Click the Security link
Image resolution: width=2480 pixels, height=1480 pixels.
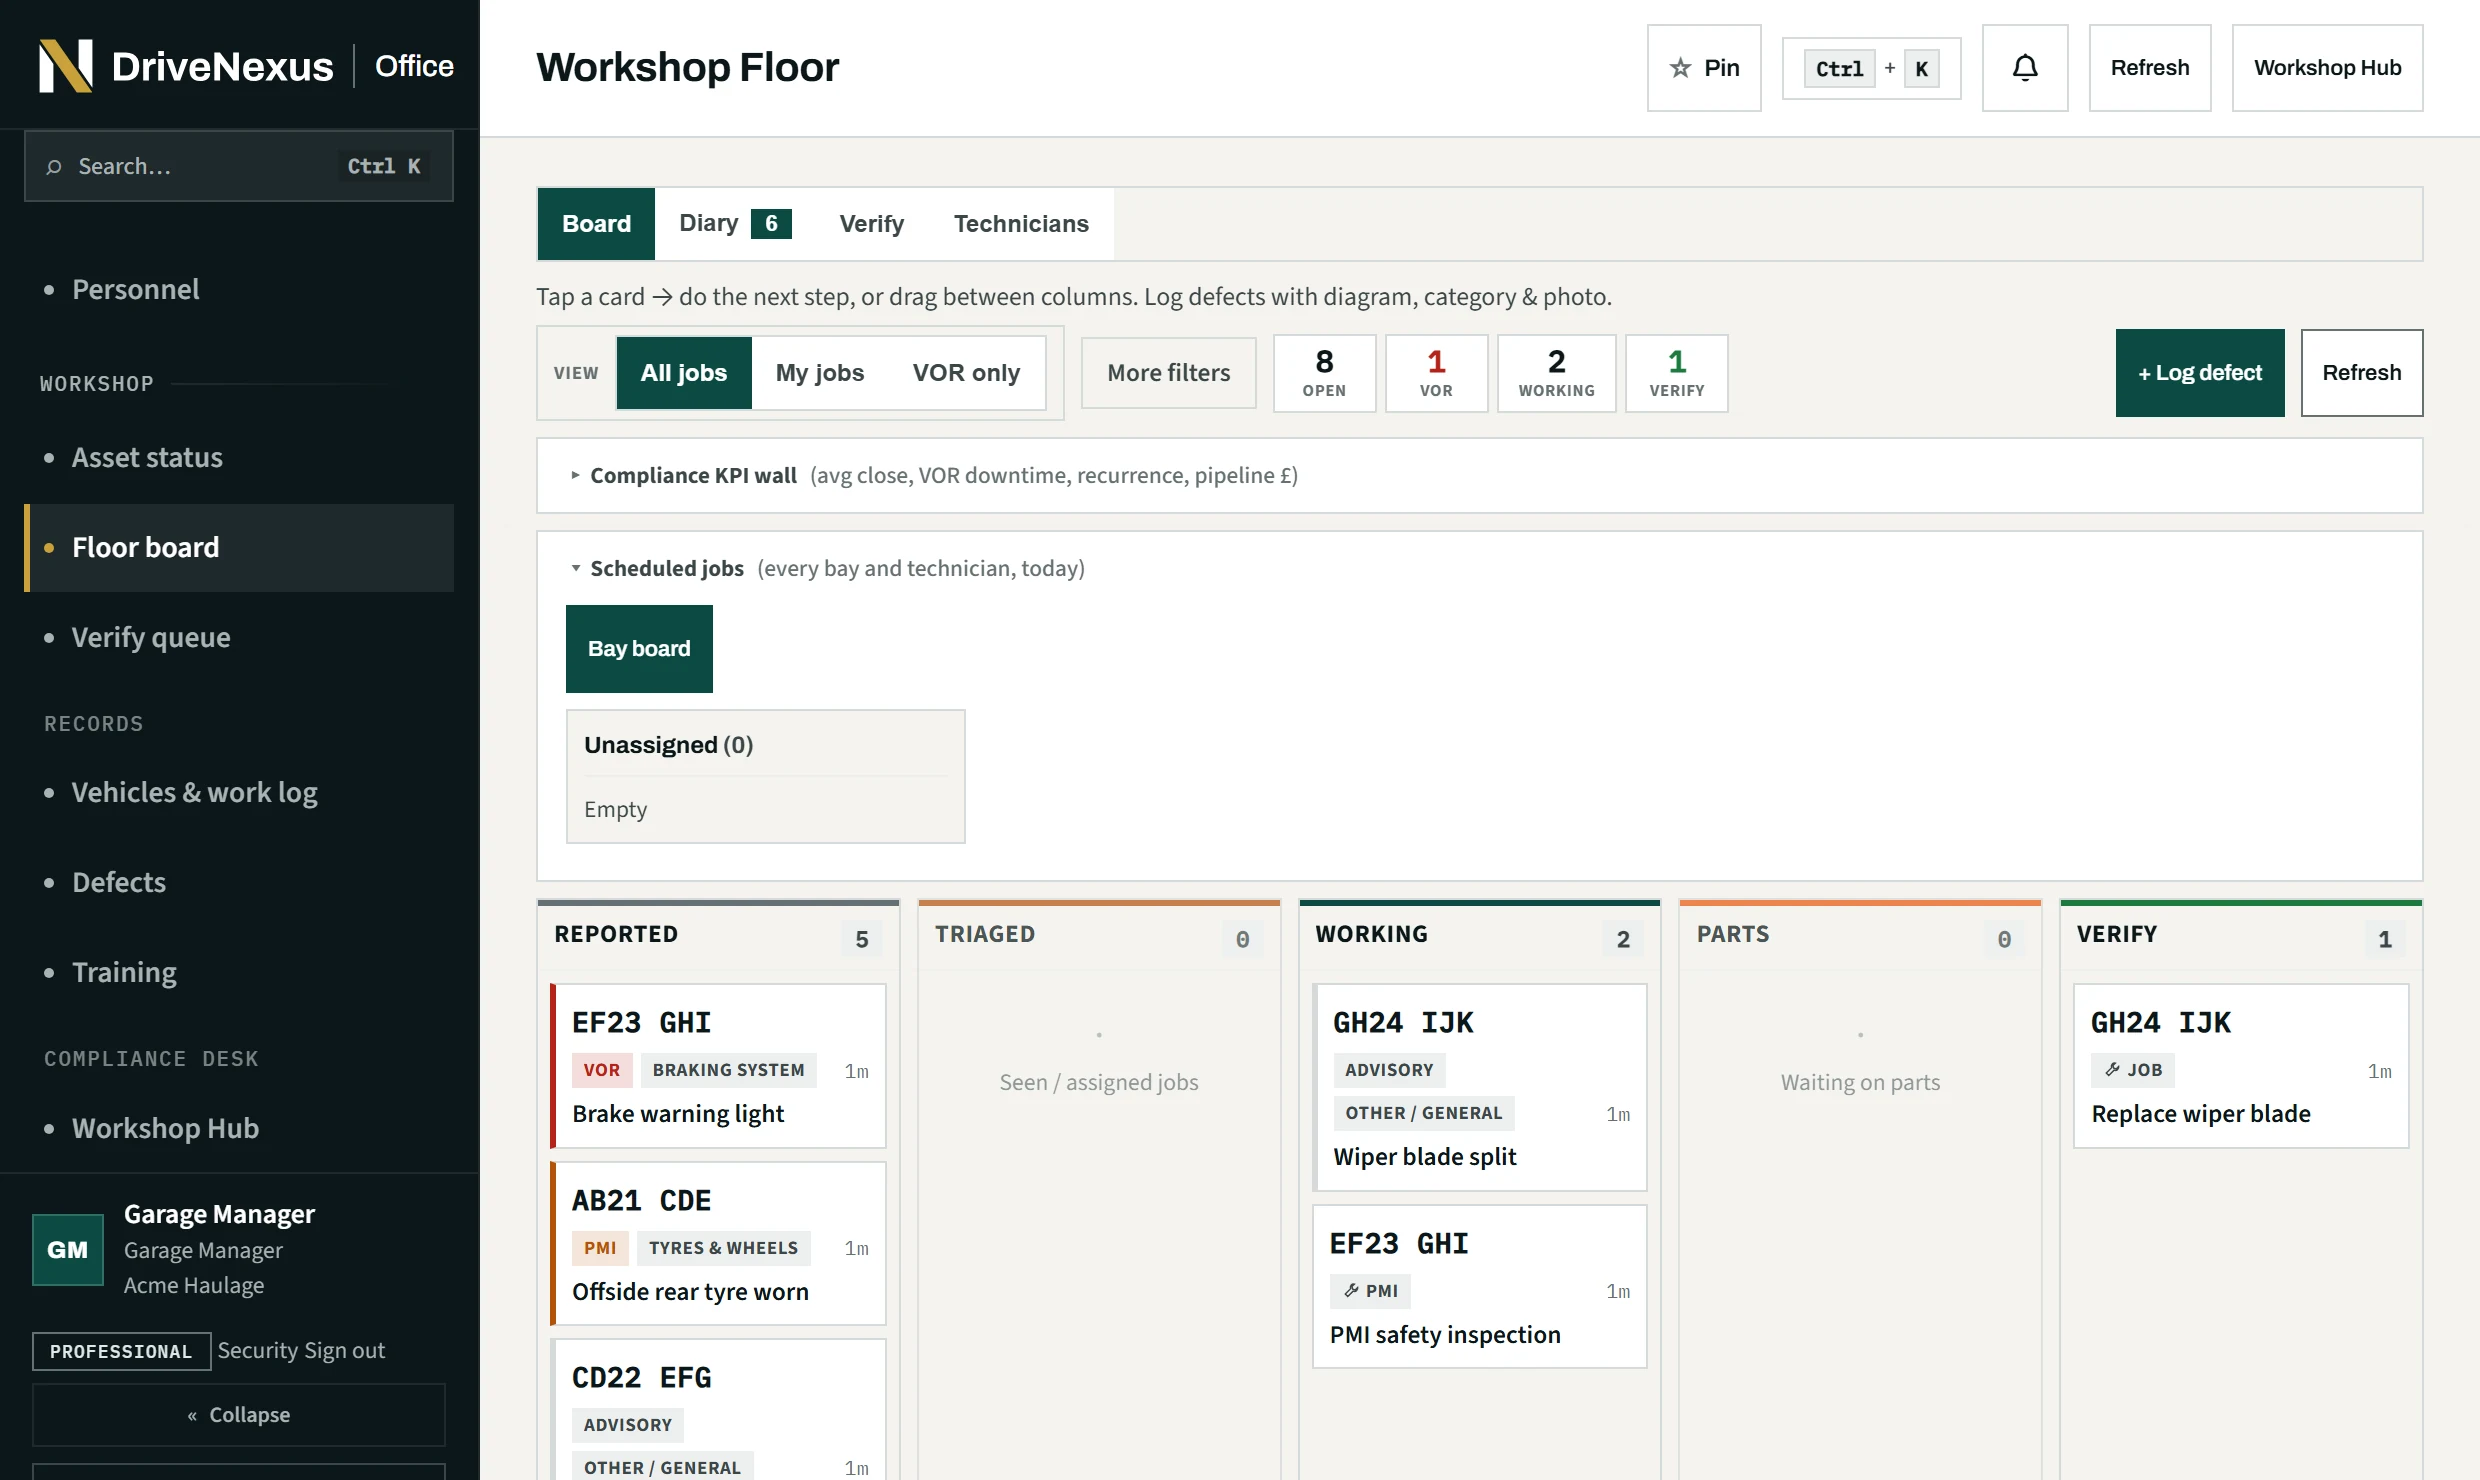(x=258, y=1351)
